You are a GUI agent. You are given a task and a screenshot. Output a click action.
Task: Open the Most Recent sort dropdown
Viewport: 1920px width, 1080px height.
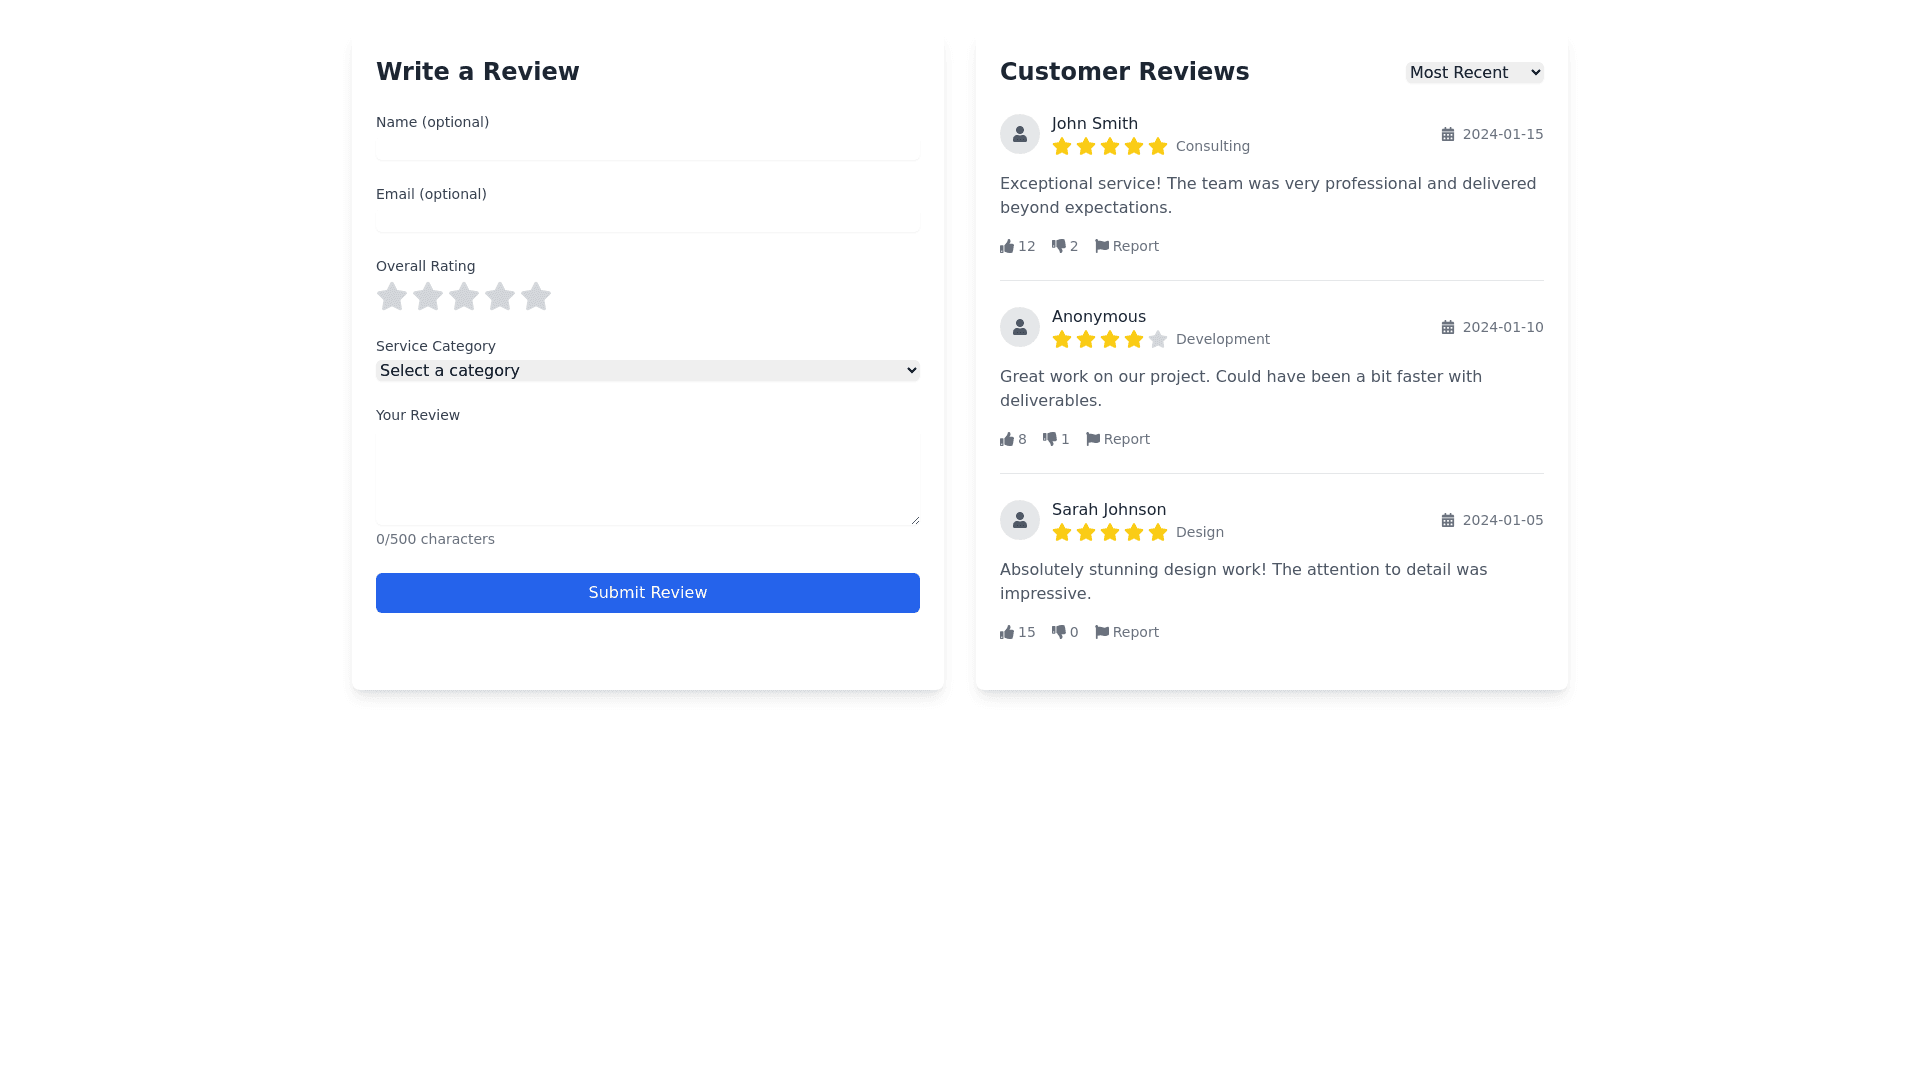tap(1474, 72)
